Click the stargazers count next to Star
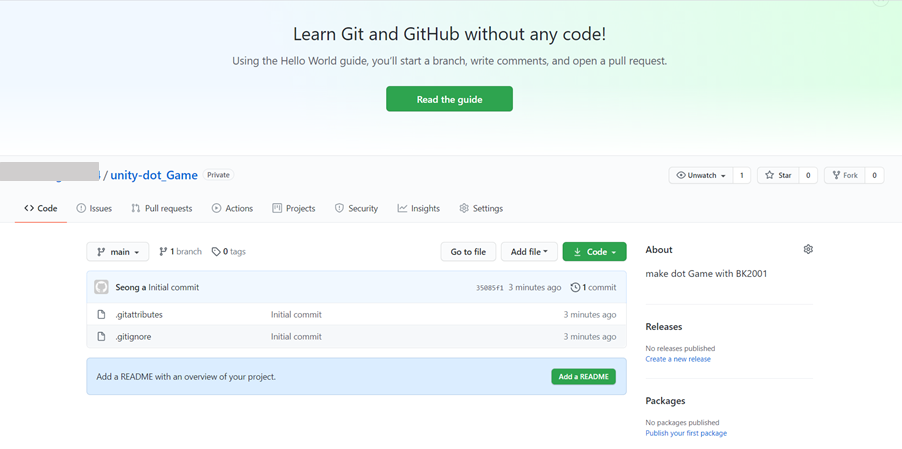Viewport: 902px width, 449px height. 808,175
